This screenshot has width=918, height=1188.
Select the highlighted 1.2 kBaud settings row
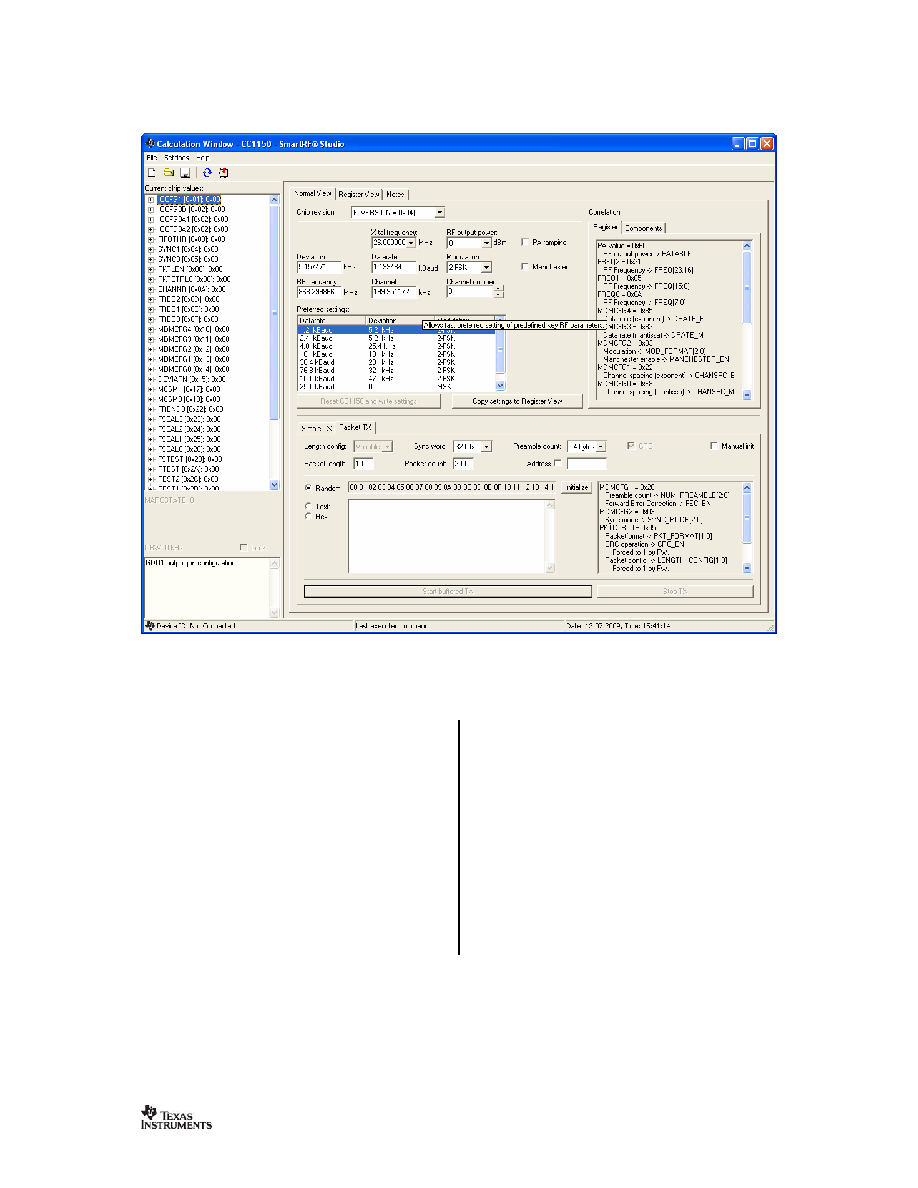tap(396, 330)
